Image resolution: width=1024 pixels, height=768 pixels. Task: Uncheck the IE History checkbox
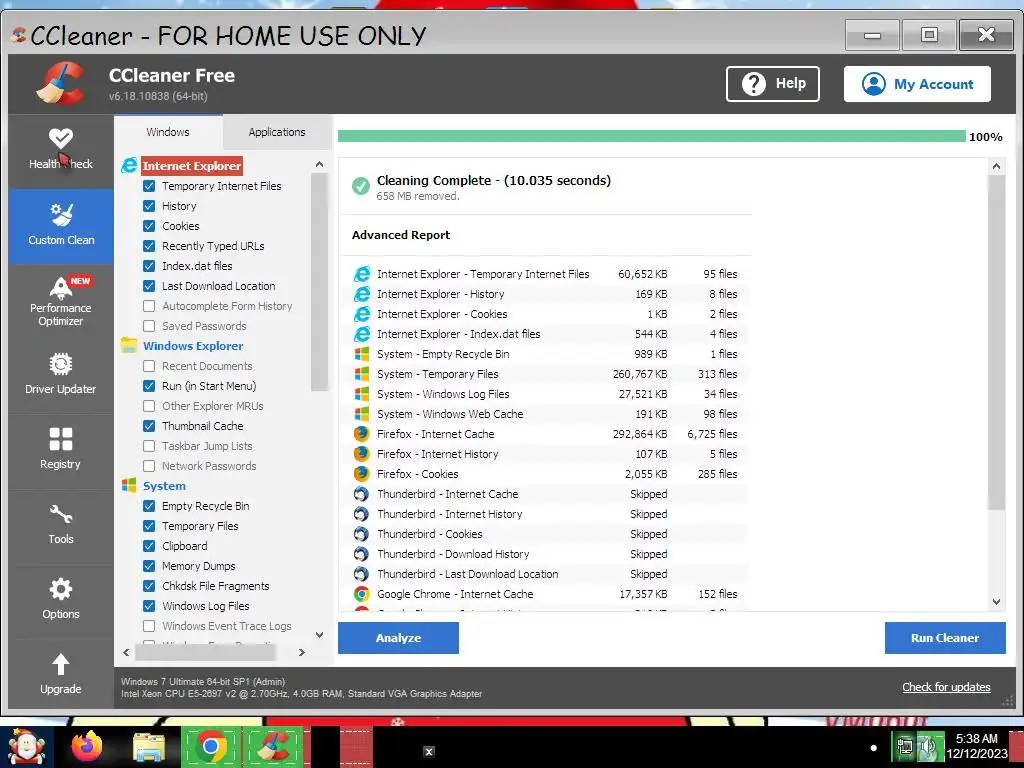[x=149, y=206]
